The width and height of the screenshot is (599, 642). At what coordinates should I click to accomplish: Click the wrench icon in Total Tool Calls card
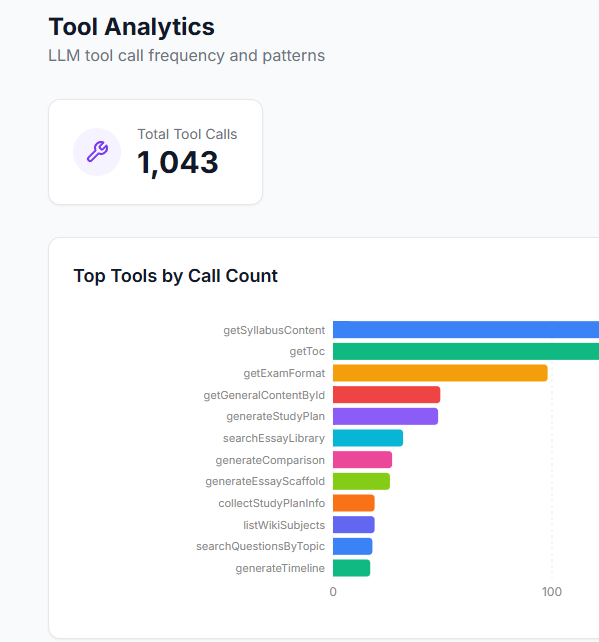tap(97, 152)
